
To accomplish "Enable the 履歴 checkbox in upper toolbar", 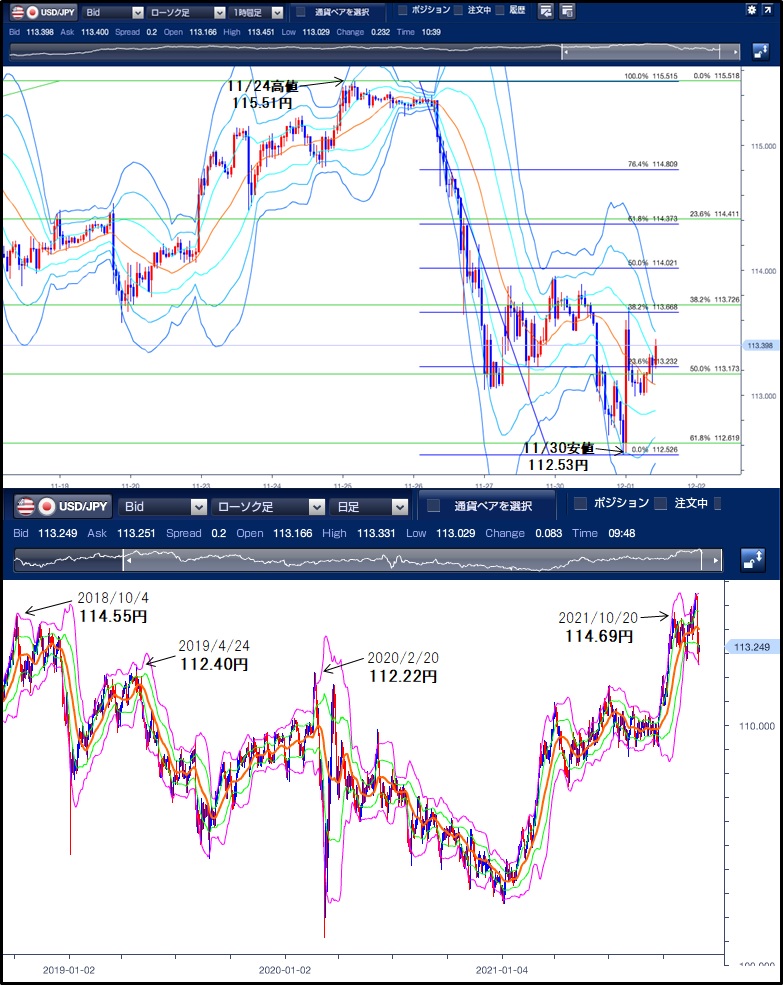I will pyautogui.click(x=500, y=9).
